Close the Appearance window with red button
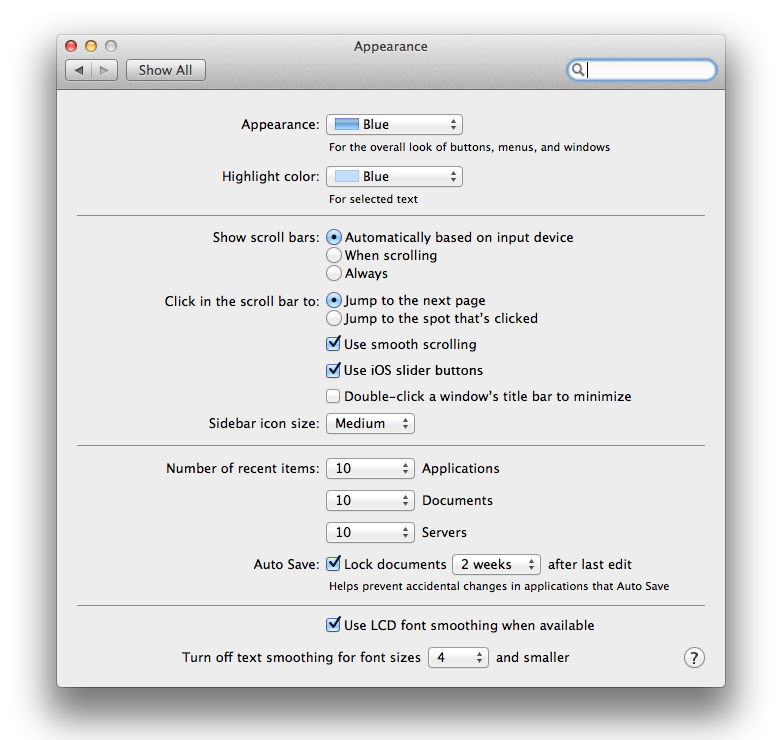The width and height of the screenshot is (782, 740). pos(71,46)
